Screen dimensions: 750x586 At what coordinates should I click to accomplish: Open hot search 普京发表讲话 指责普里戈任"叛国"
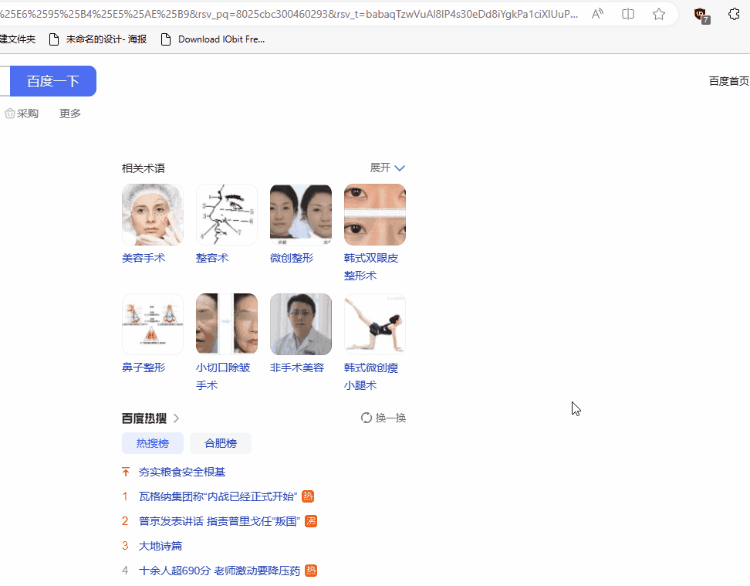tap(220, 521)
